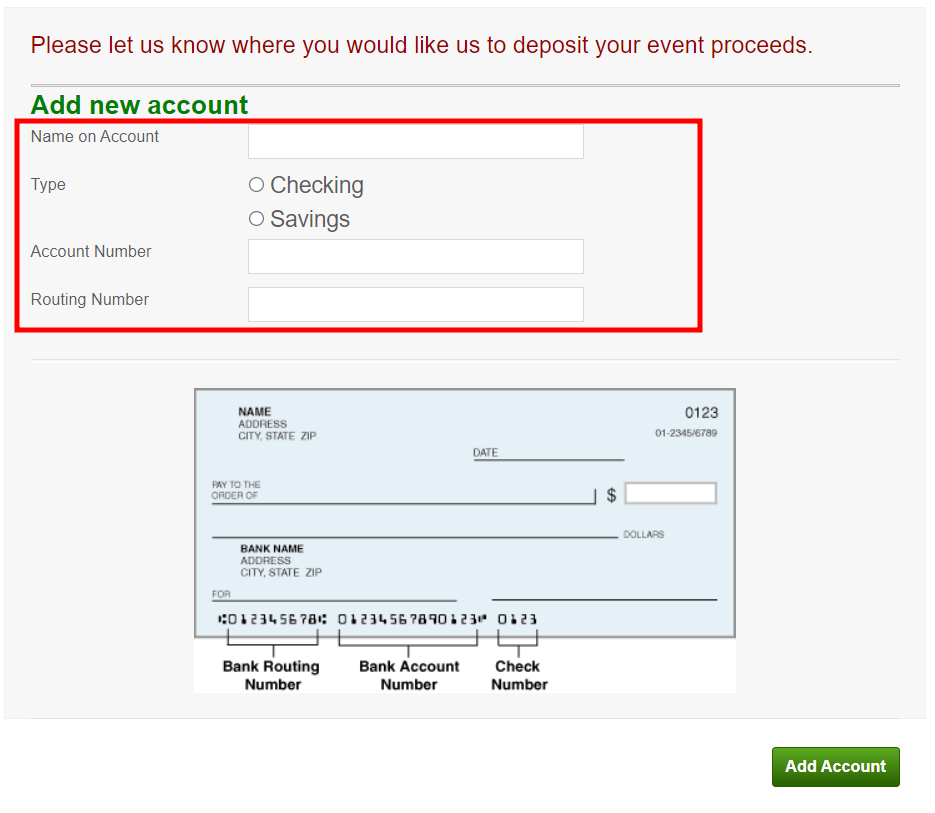935x813 pixels.
Task: Click the Add new account heading
Action: click(139, 105)
